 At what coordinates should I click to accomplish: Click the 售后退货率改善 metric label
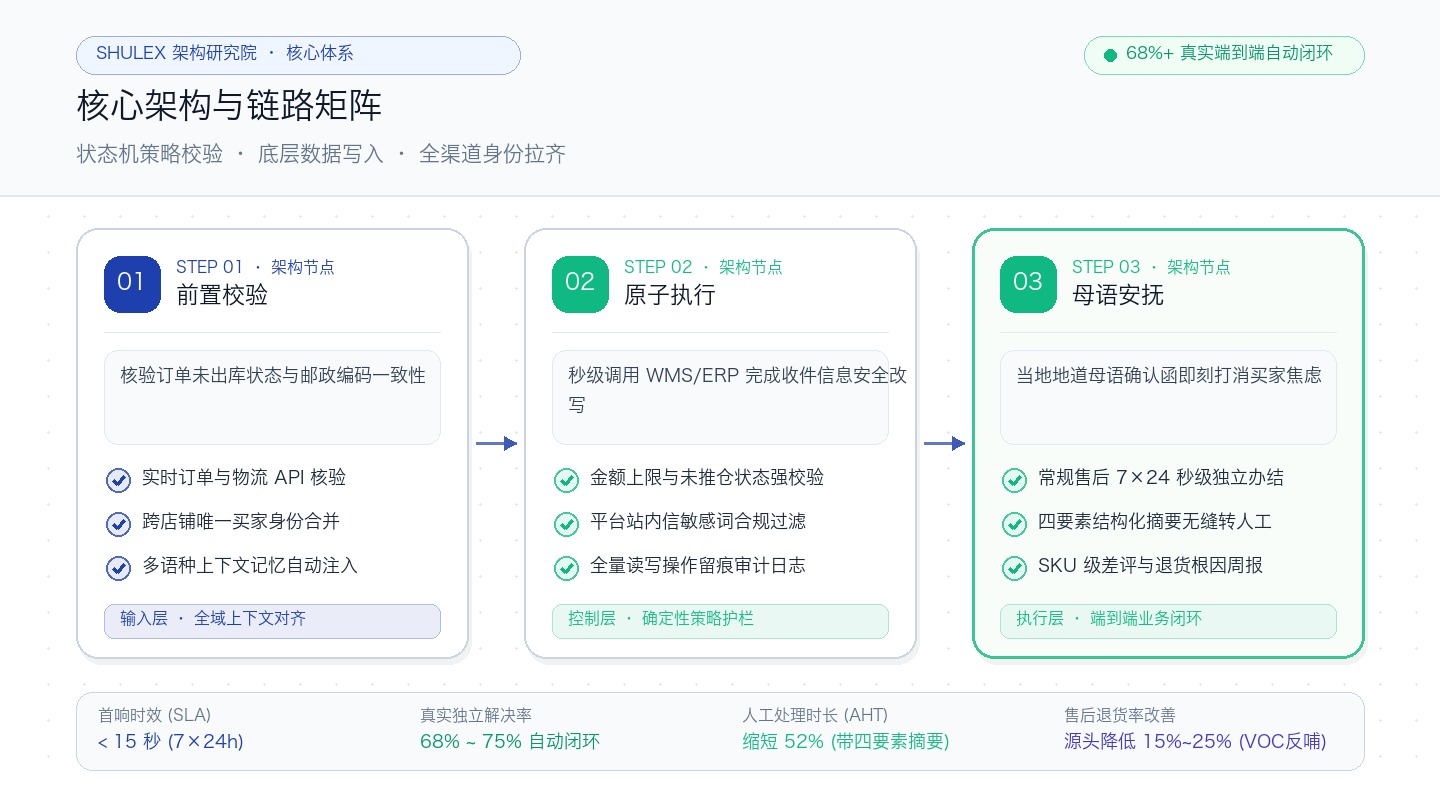click(1120, 715)
